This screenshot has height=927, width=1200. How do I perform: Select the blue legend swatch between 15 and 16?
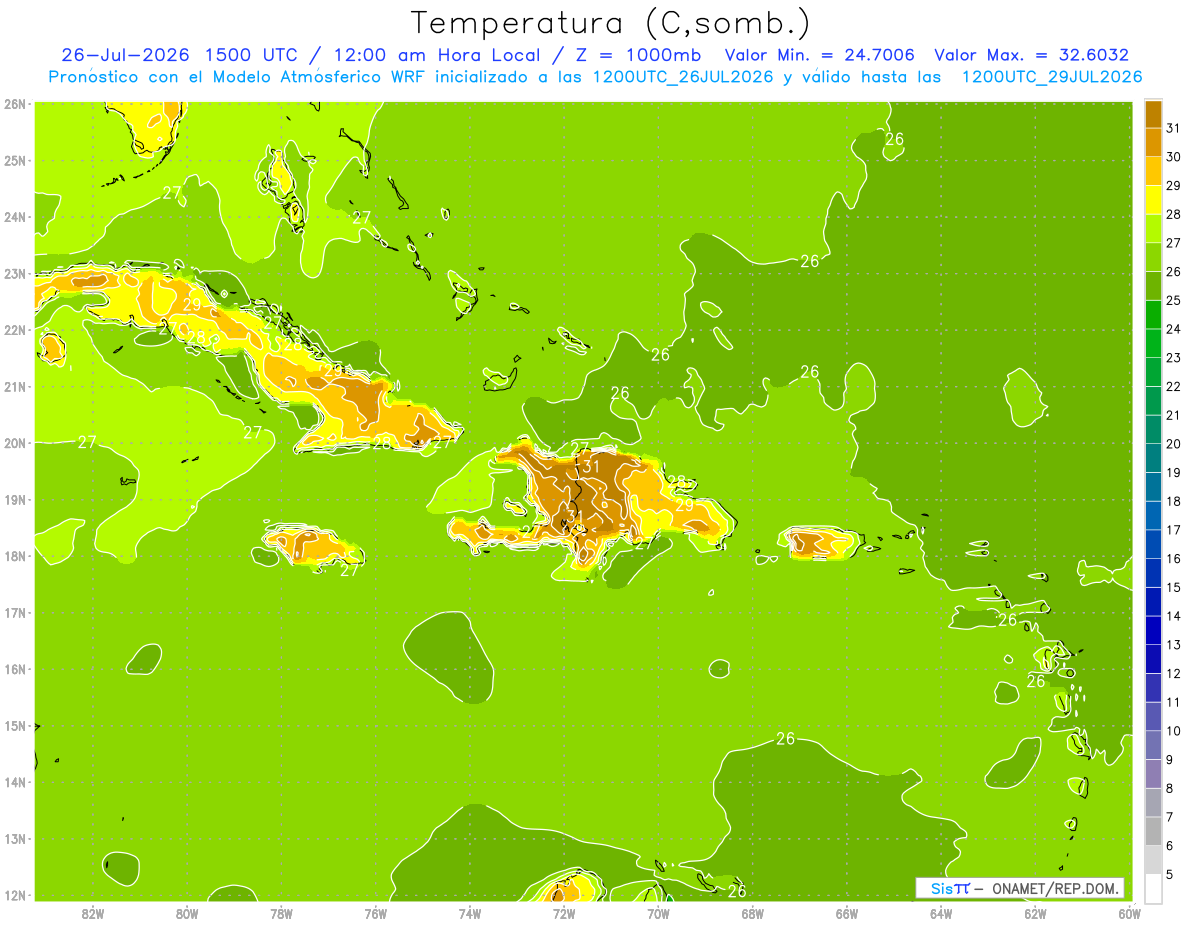pyautogui.click(x=1153, y=572)
